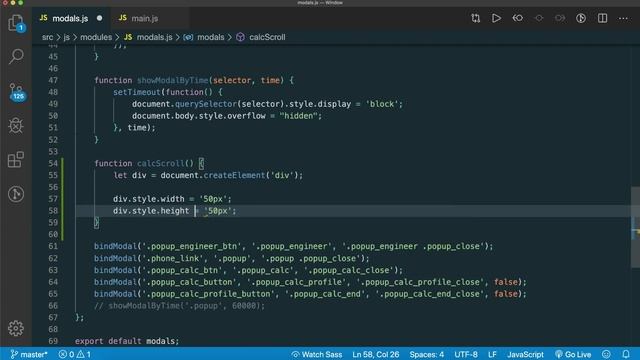Viewport: 640px width, 360px height.
Task: Select modules breadcrumb segment
Action: 96,37
